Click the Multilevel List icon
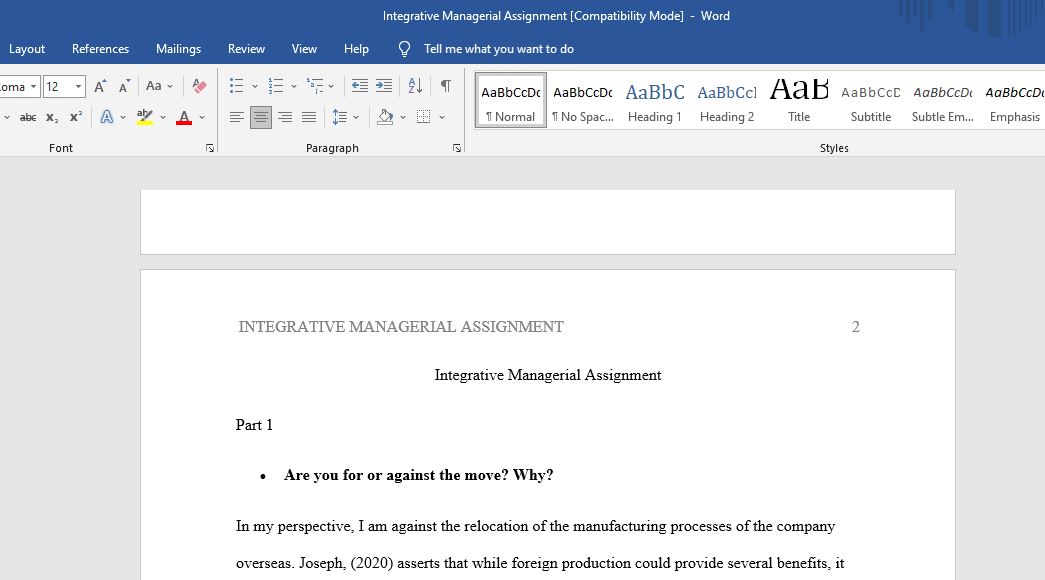Viewport: 1045px width, 580px height. coord(315,85)
